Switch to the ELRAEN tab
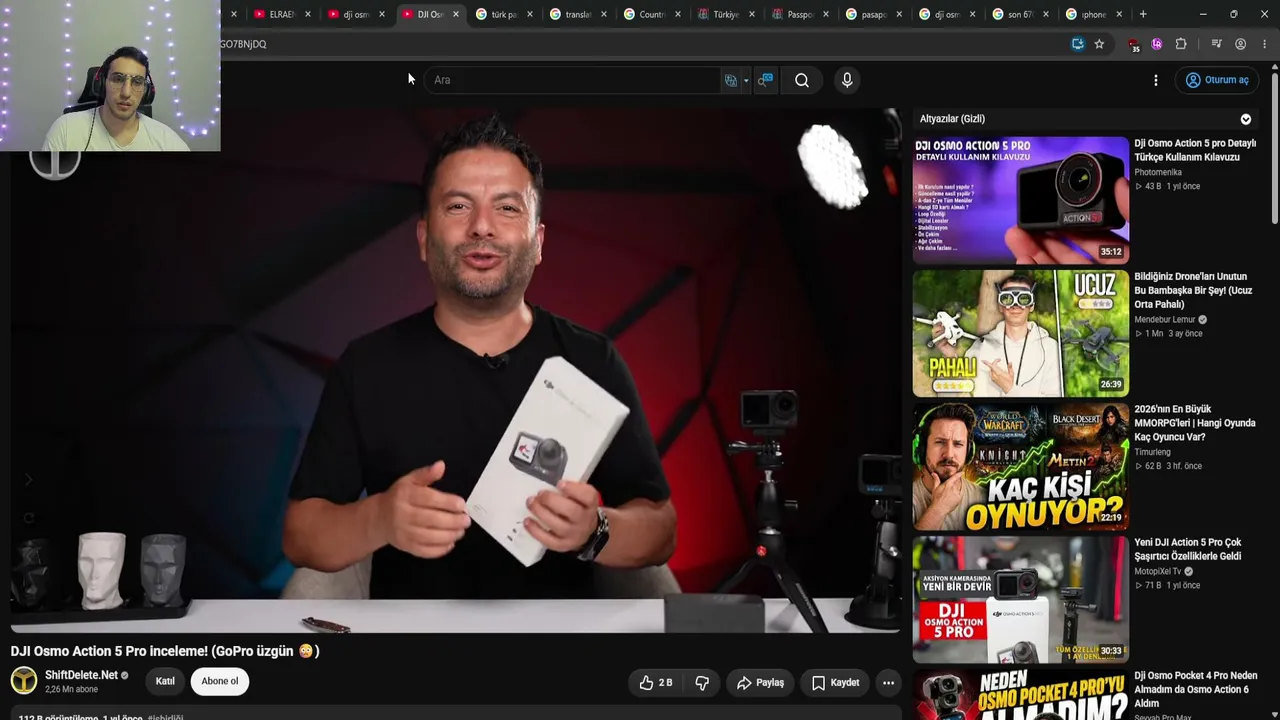 (x=282, y=14)
